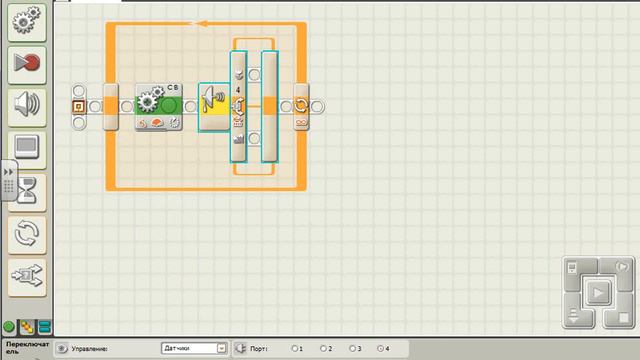The width and height of the screenshot is (640, 360).
Task: Click the program starting point icon
Action: (78, 107)
